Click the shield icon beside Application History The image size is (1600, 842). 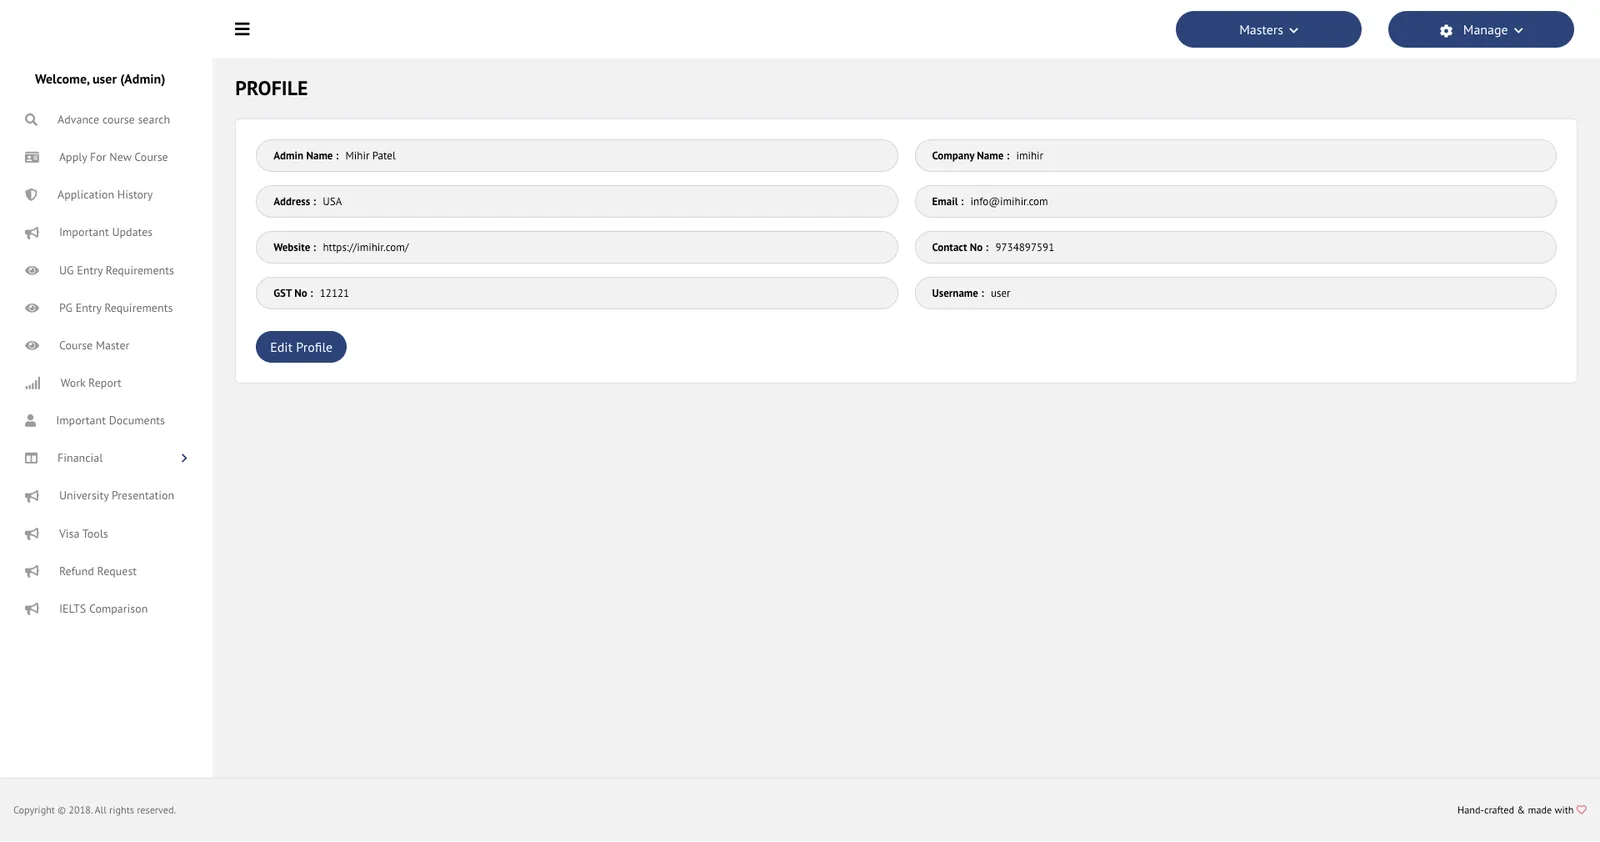click(31, 195)
